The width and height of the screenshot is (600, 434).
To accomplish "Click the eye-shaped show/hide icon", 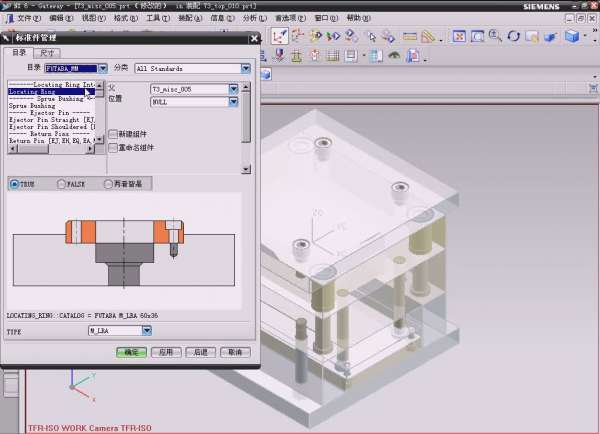I will pyautogui.click(x=395, y=55).
